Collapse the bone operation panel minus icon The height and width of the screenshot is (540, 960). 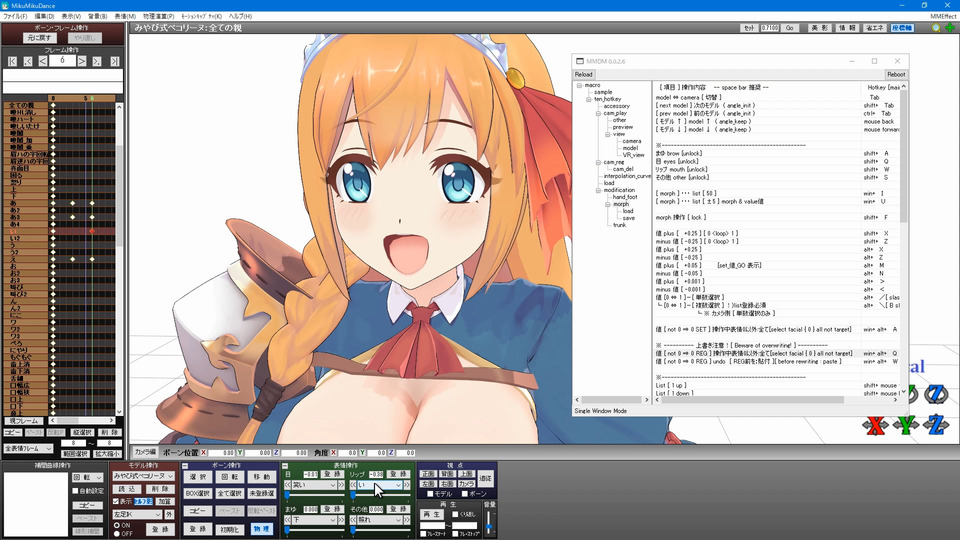pyautogui.click(x=186, y=466)
